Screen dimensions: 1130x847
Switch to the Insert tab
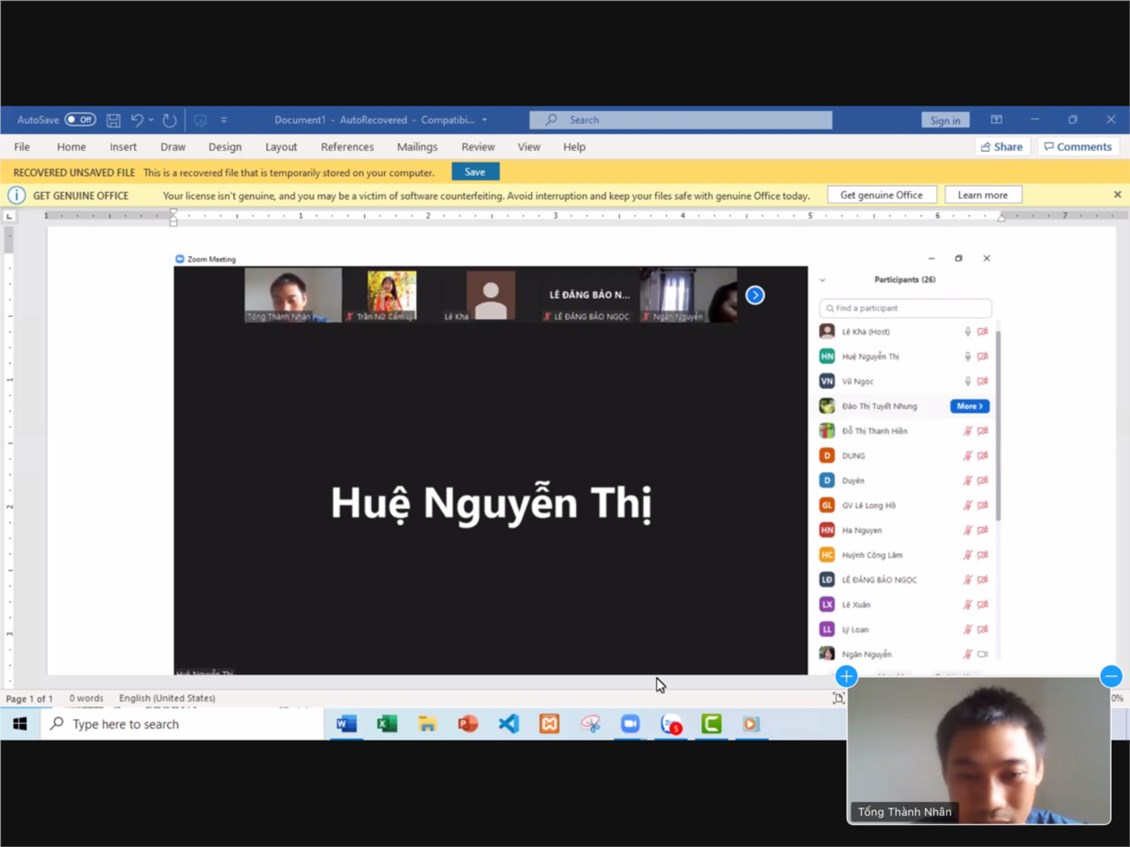[x=123, y=146]
